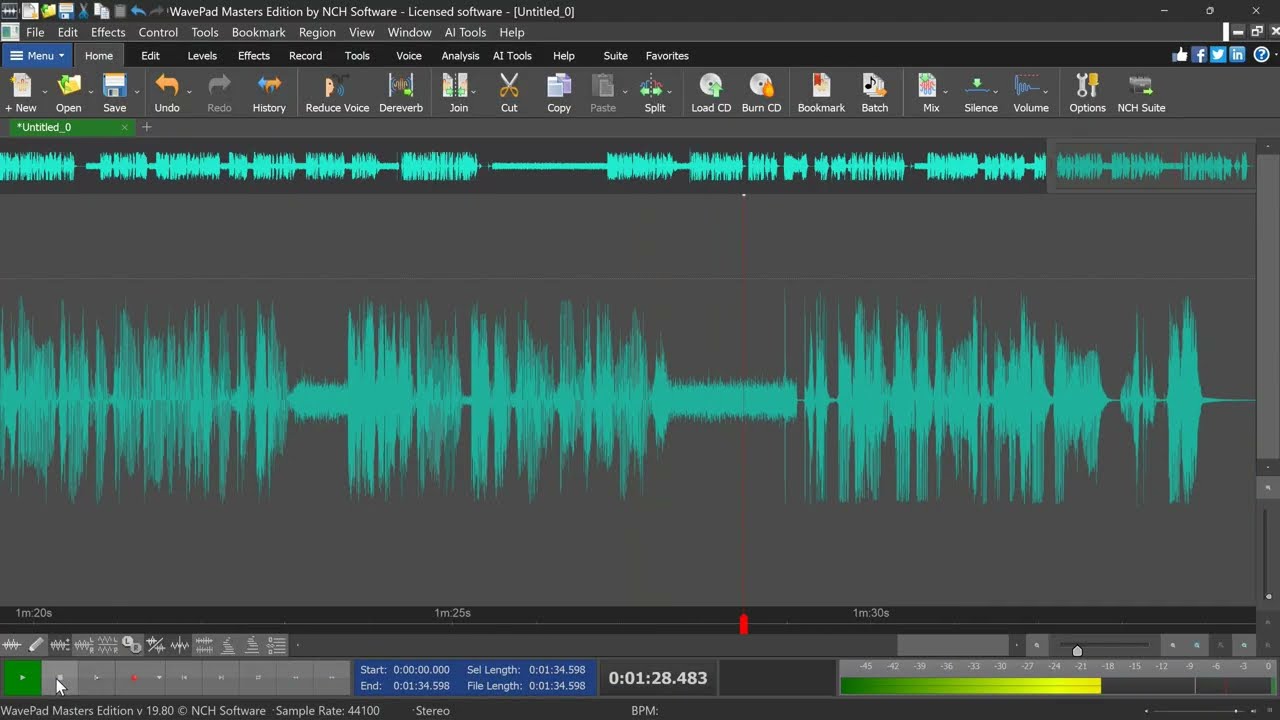This screenshot has width=1280, height=720.
Task: Expand the Undo dropdown arrow
Action: 189,92
